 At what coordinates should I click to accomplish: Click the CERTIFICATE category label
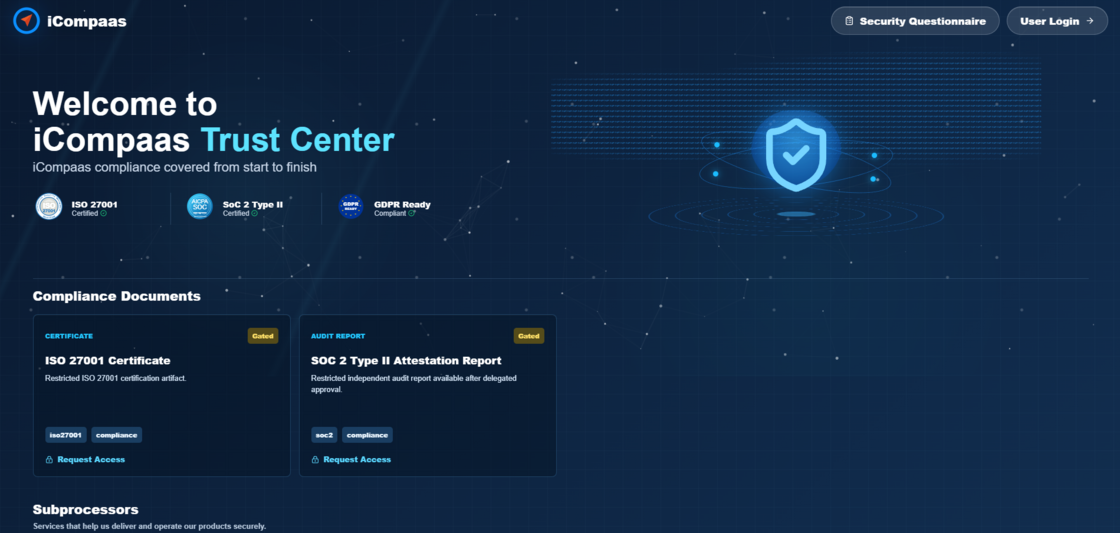pyautogui.click(x=69, y=336)
